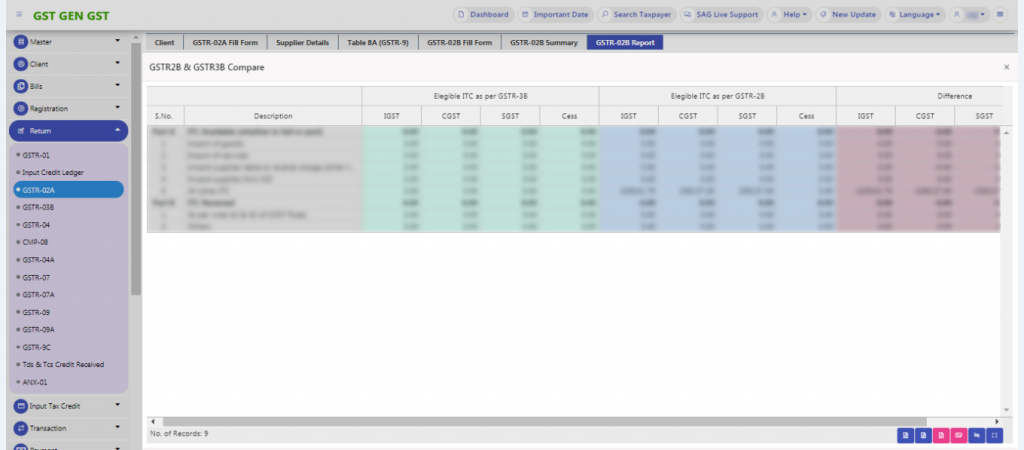Click the Master section round icon
The image size is (1024, 450).
tap(20, 42)
